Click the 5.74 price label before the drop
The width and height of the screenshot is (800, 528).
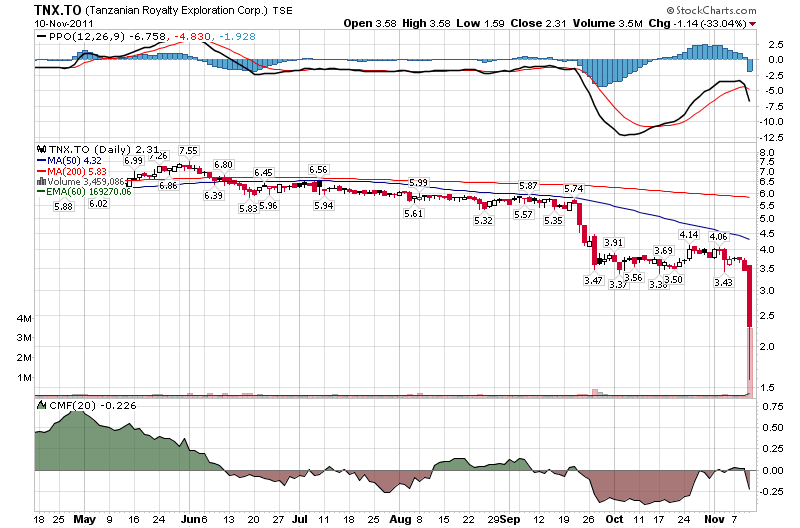[x=573, y=188]
